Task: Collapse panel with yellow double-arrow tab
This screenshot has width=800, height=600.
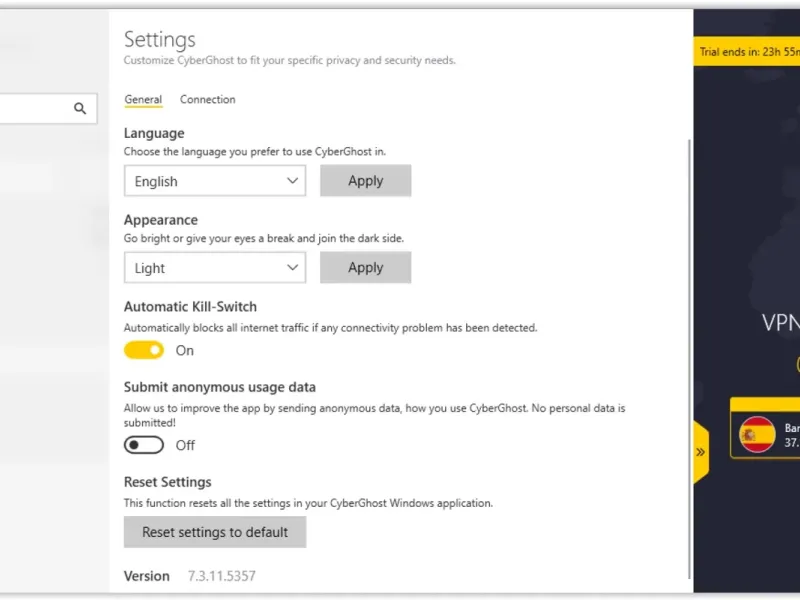Action: click(x=701, y=452)
